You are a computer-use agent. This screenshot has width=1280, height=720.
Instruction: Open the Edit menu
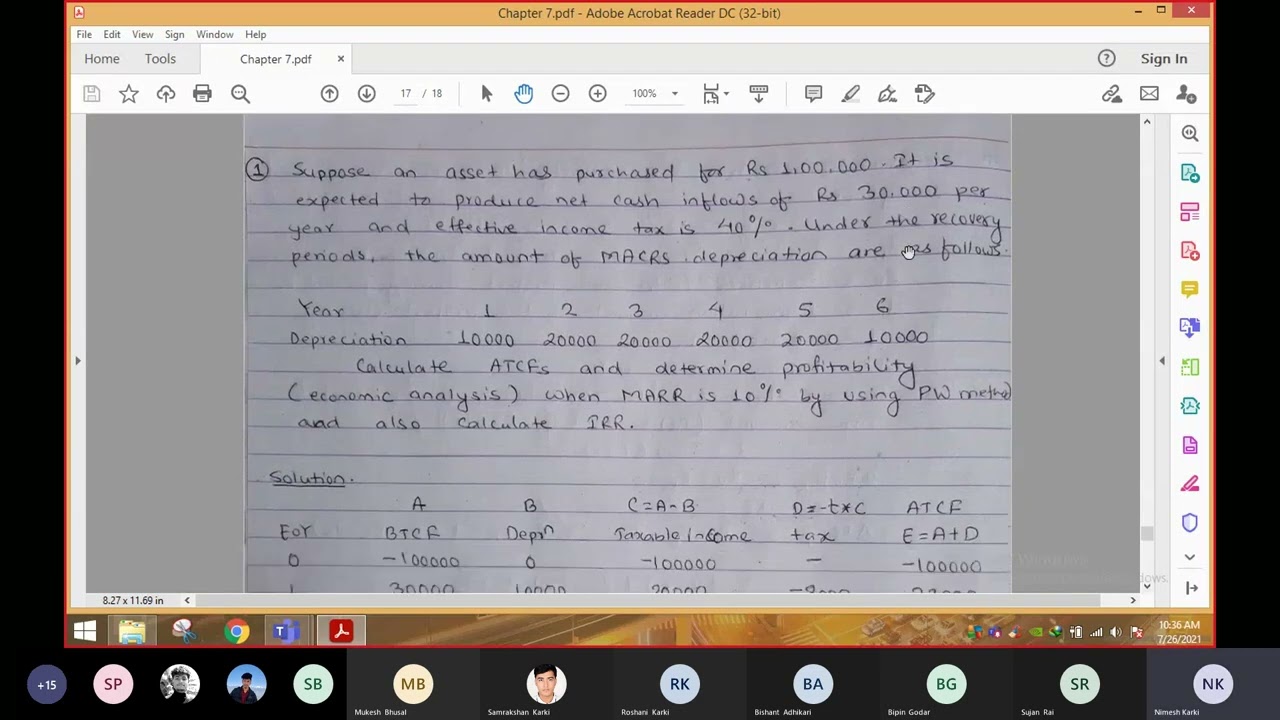[x=112, y=34]
